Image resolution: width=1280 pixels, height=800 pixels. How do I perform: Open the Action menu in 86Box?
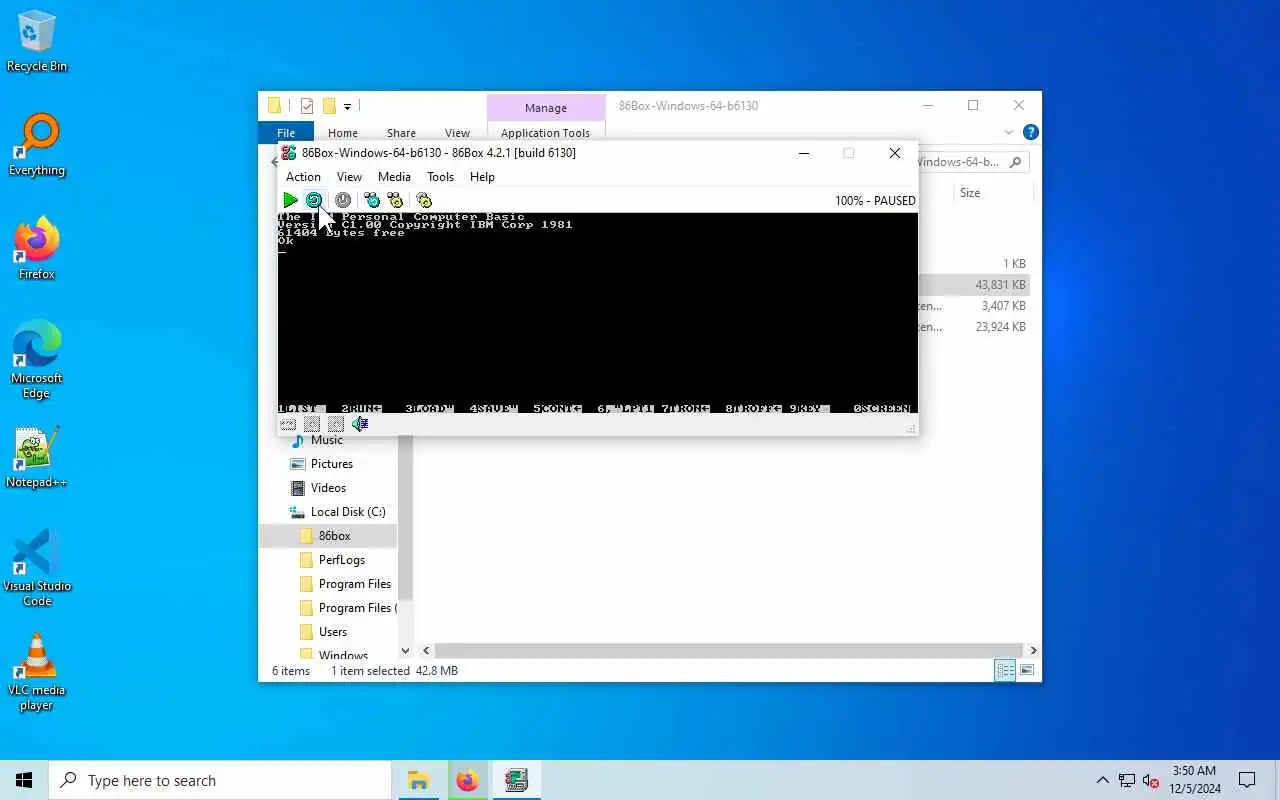point(303,177)
